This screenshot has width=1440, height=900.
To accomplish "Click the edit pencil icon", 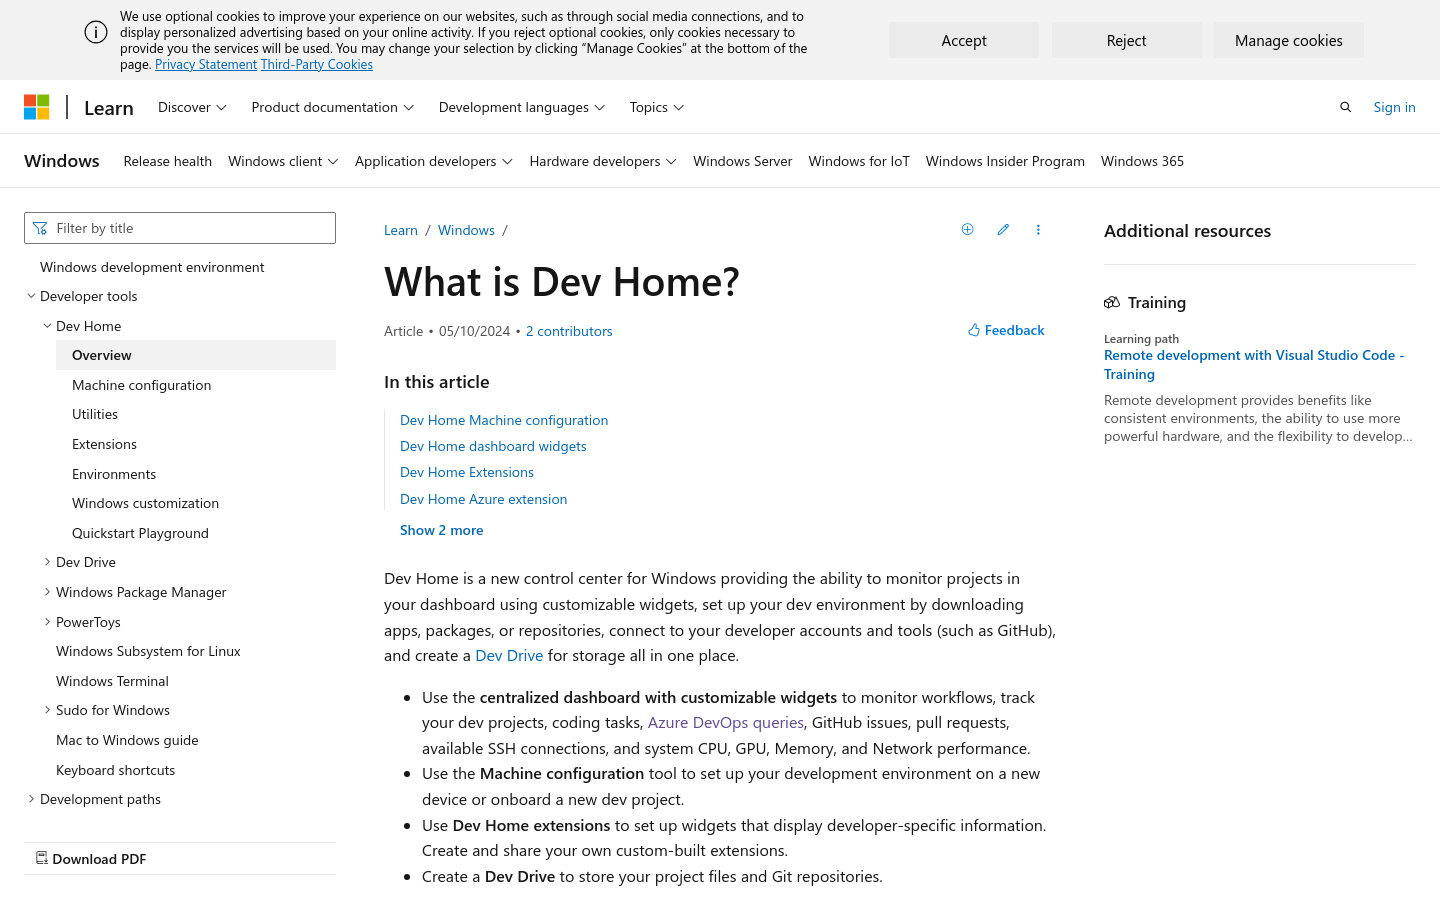I will 1003,229.
